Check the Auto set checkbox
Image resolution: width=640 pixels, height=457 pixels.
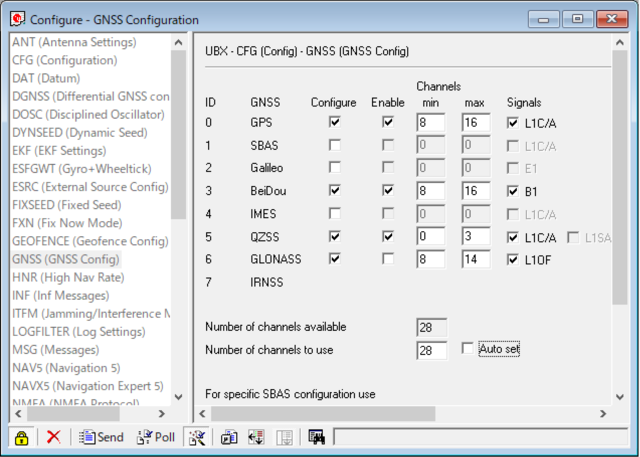468,348
